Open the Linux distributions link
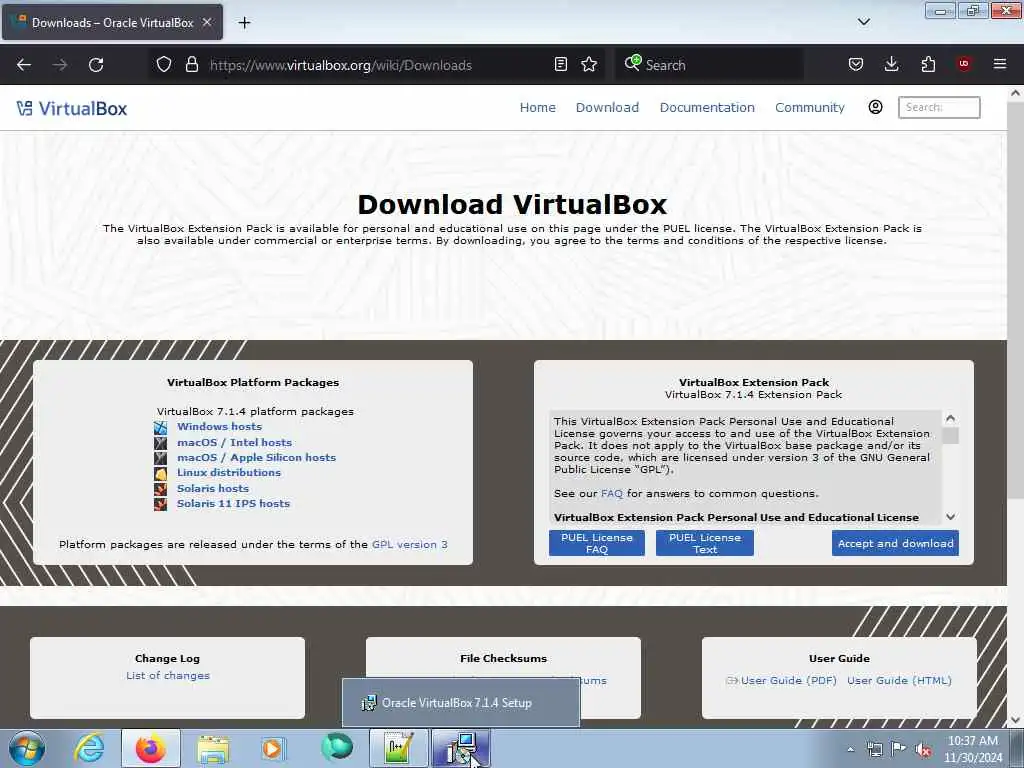This screenshot has height=768, width=1024. (x=229, y=472)
